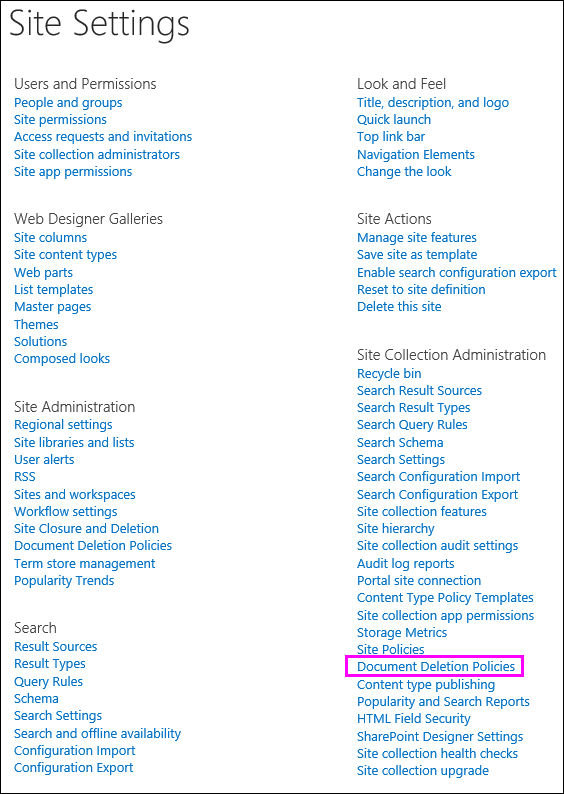The height and width of the screenshot is (794, 564).
Task: Open Search Query Rules
Action: (x=412, y=425)
